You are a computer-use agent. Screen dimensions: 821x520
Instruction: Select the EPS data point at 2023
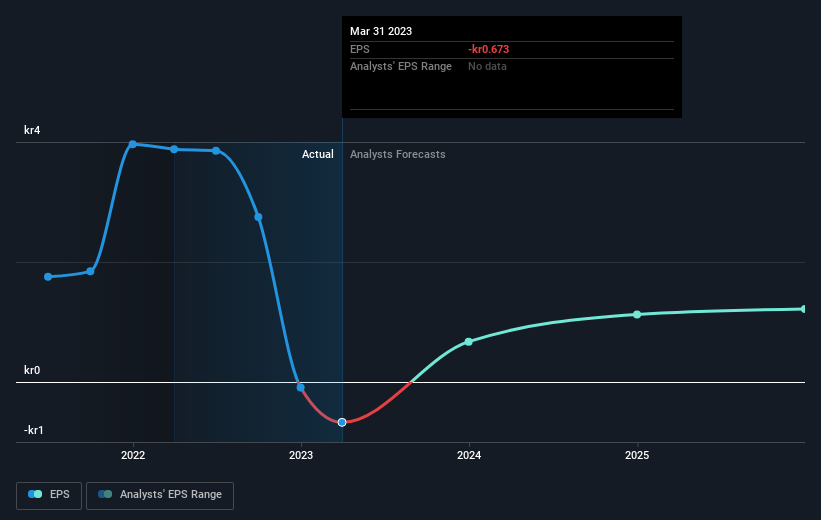(x=301, y=388)
